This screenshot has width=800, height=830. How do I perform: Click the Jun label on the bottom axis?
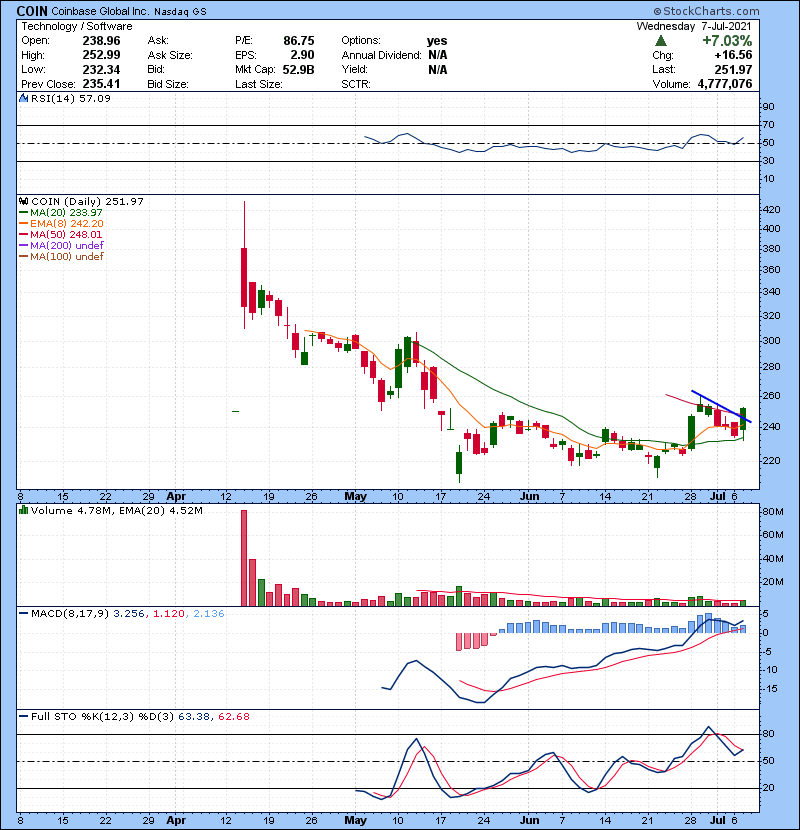click(529, 820)
